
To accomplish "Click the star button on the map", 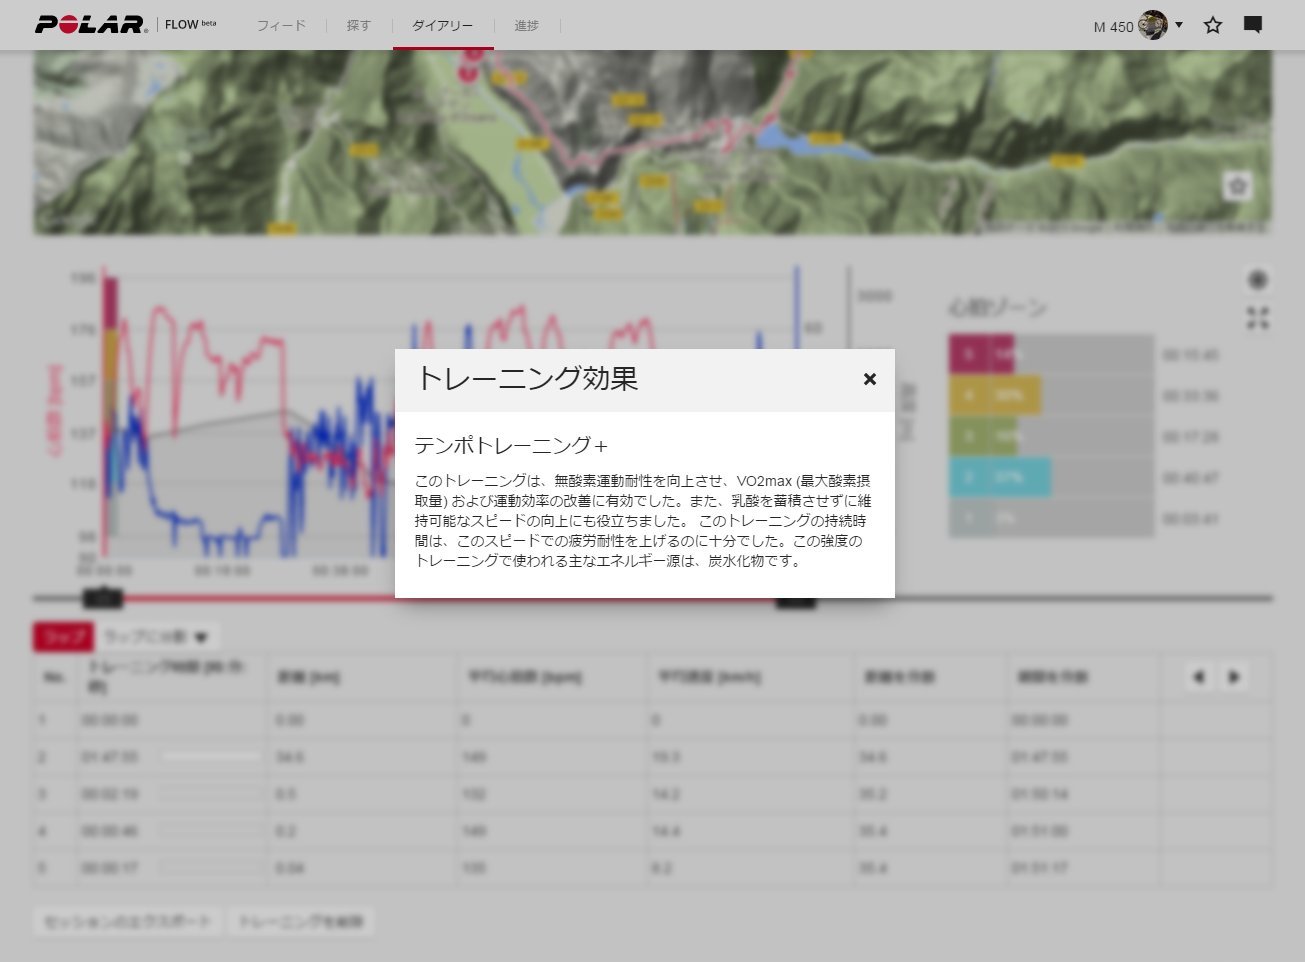I will pyautogui.click(x=1237, y=186).
